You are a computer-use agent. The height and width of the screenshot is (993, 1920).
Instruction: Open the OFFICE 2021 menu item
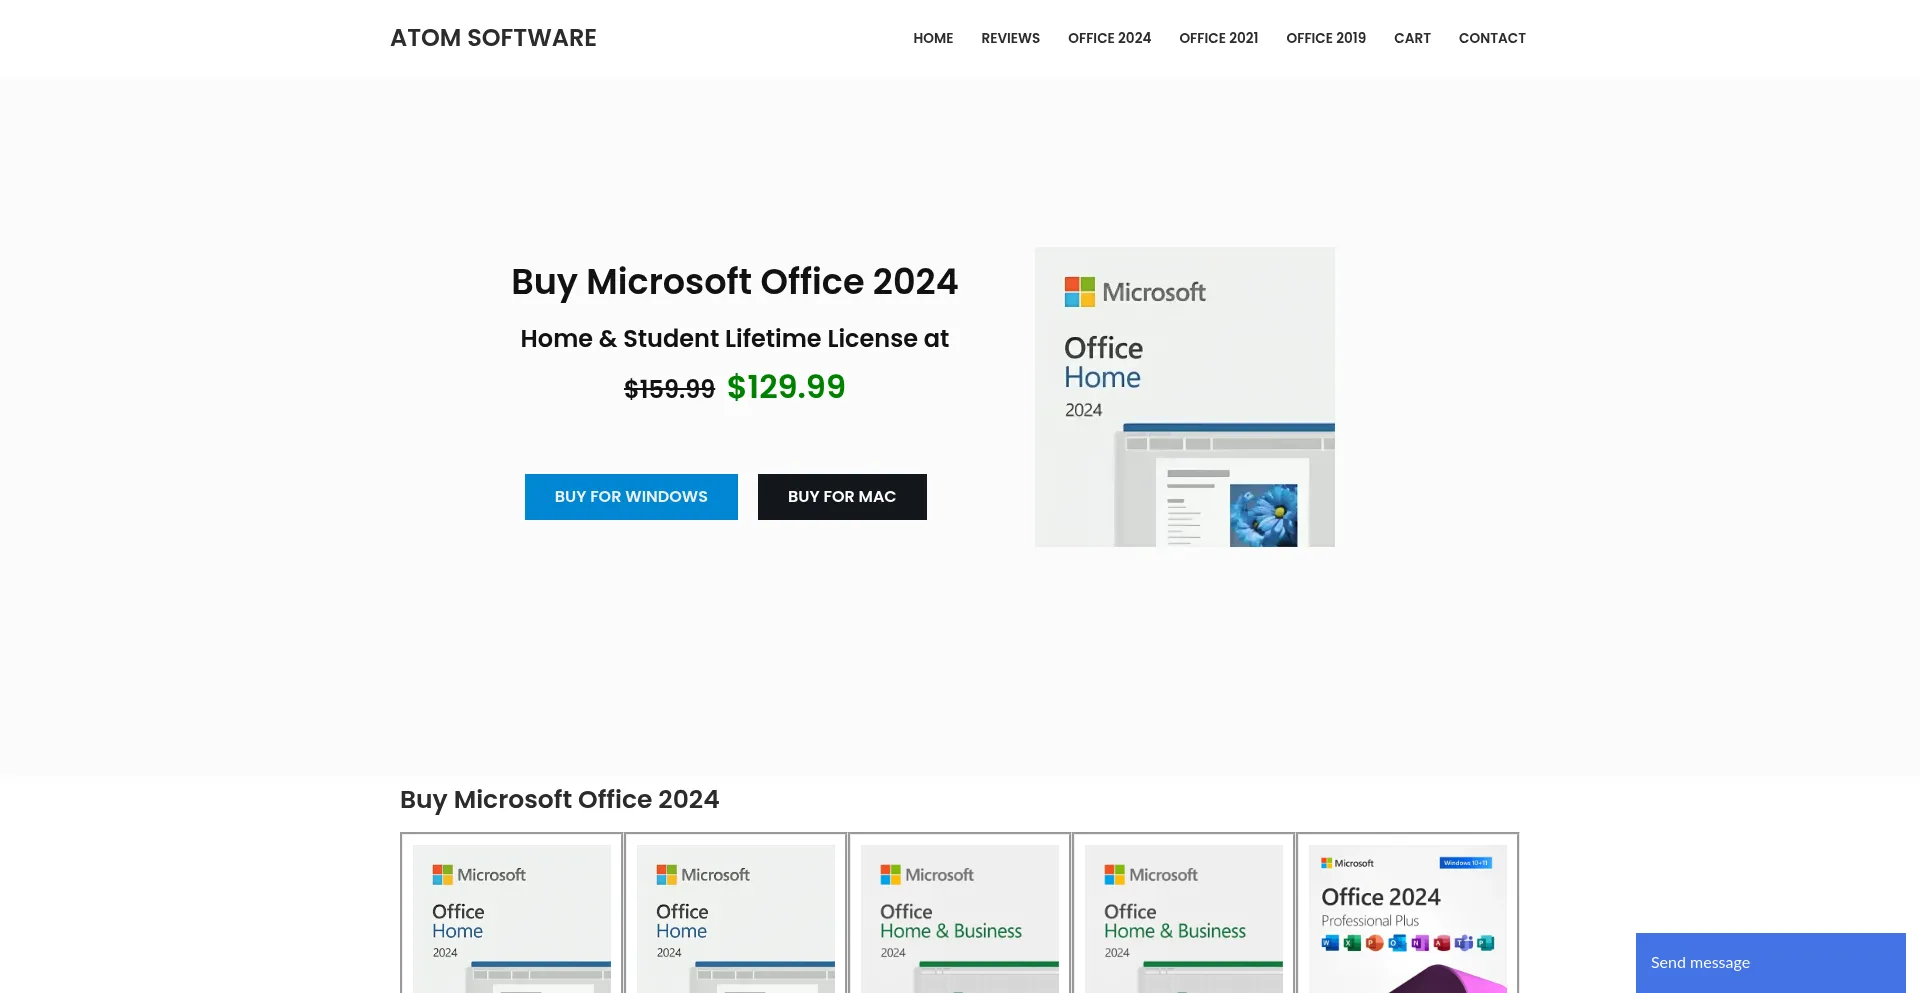pyautogui.click(x=1218, y=38)
